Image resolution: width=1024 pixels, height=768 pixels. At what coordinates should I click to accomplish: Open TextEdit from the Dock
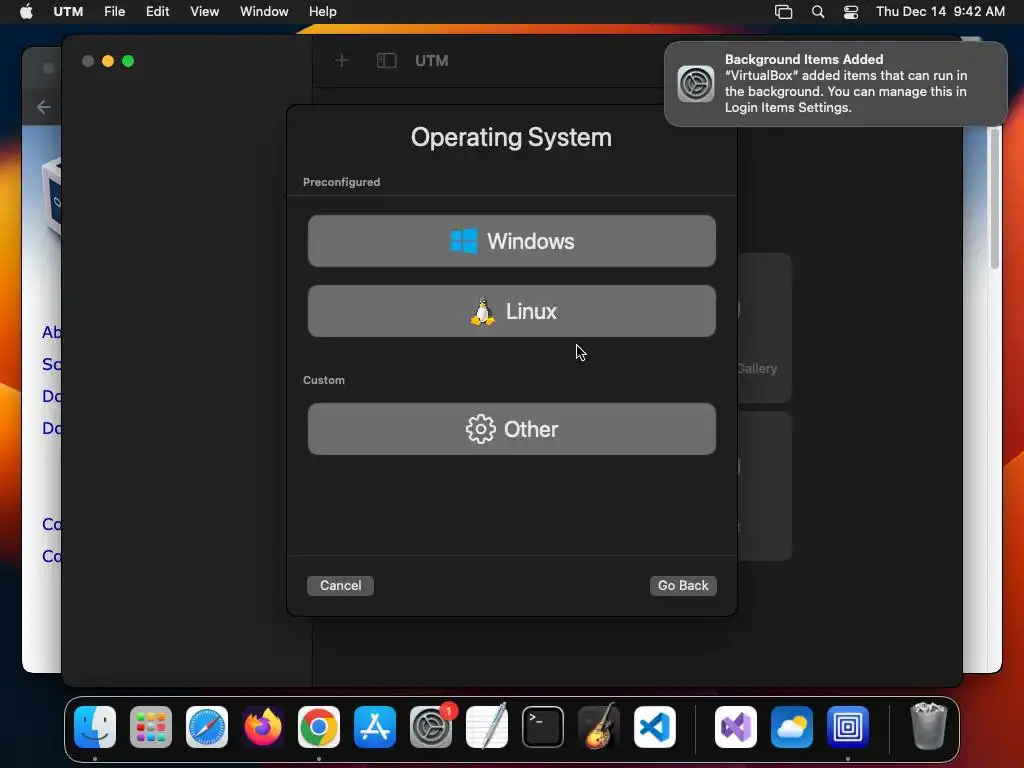[487, 727]
